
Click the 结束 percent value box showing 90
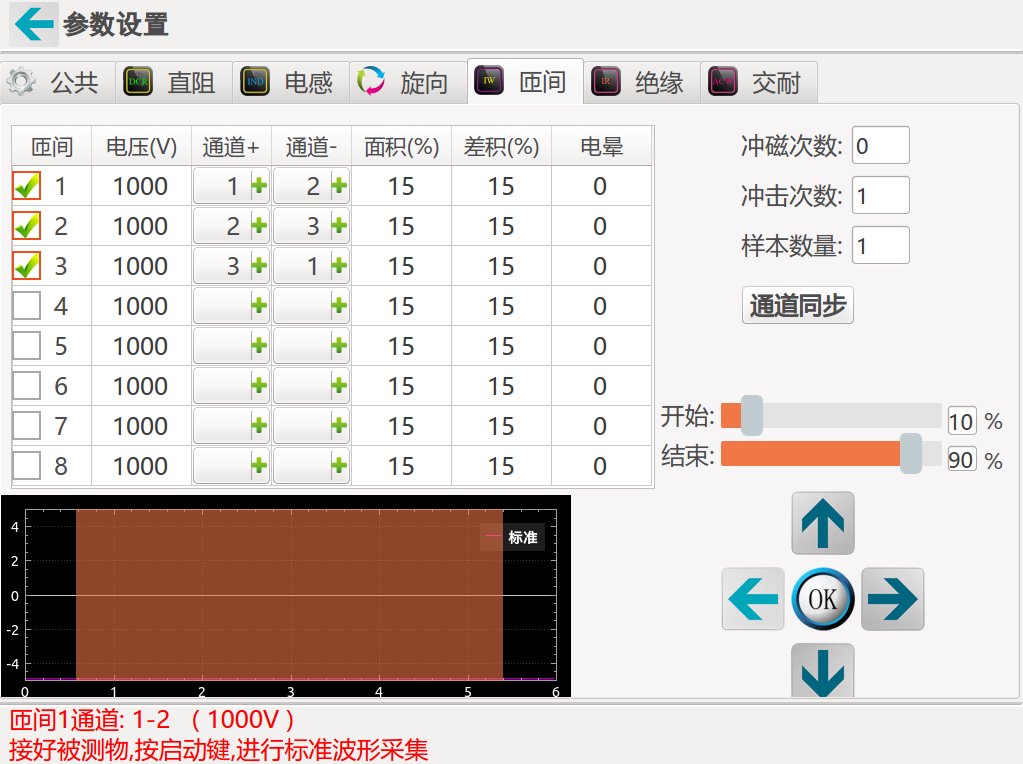pos(962,459)
